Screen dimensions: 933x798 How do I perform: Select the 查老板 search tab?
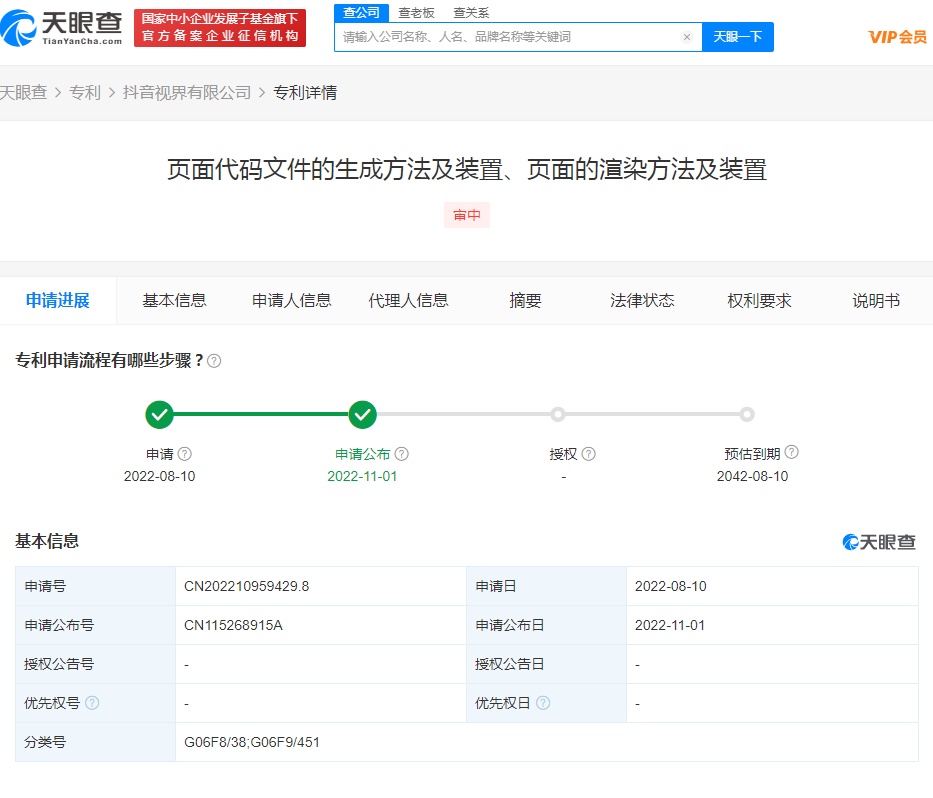[416, 12]
